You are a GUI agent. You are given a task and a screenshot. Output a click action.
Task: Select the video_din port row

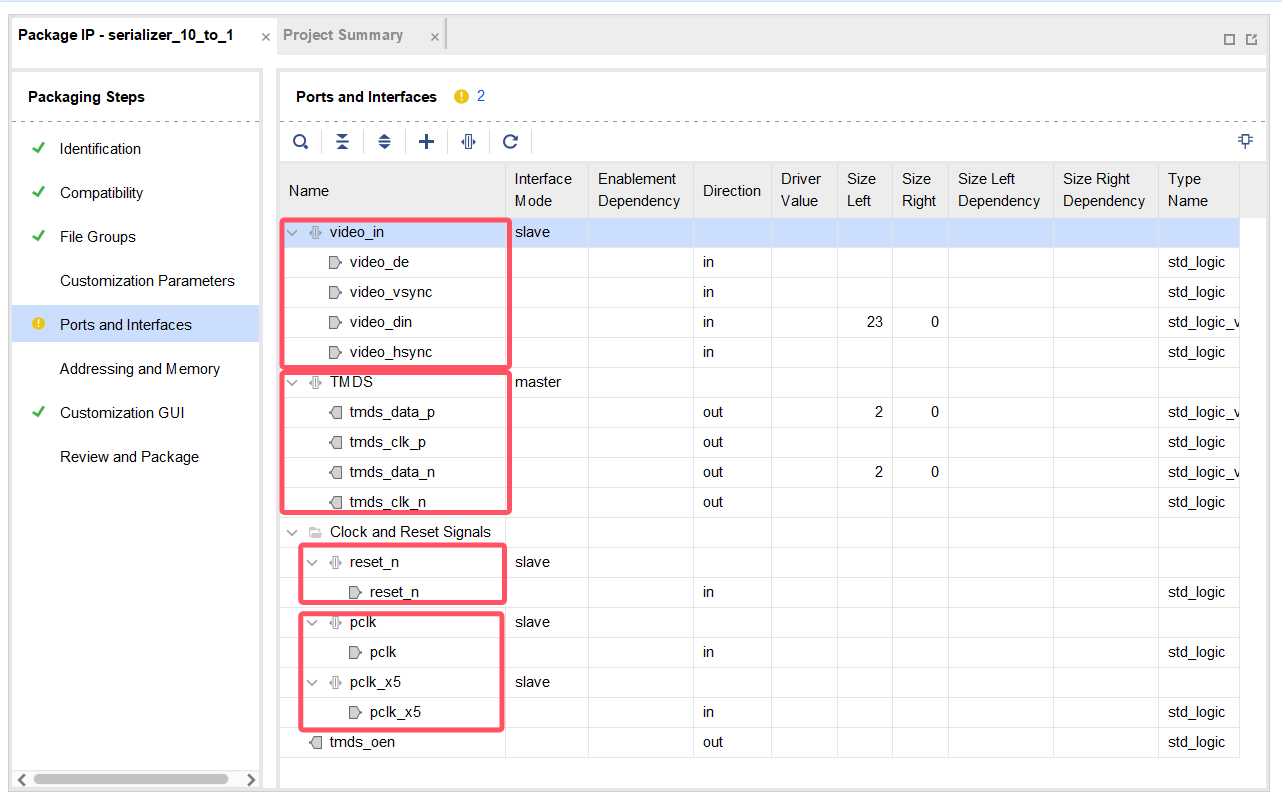pyautogui.click(x=759, y=322)
